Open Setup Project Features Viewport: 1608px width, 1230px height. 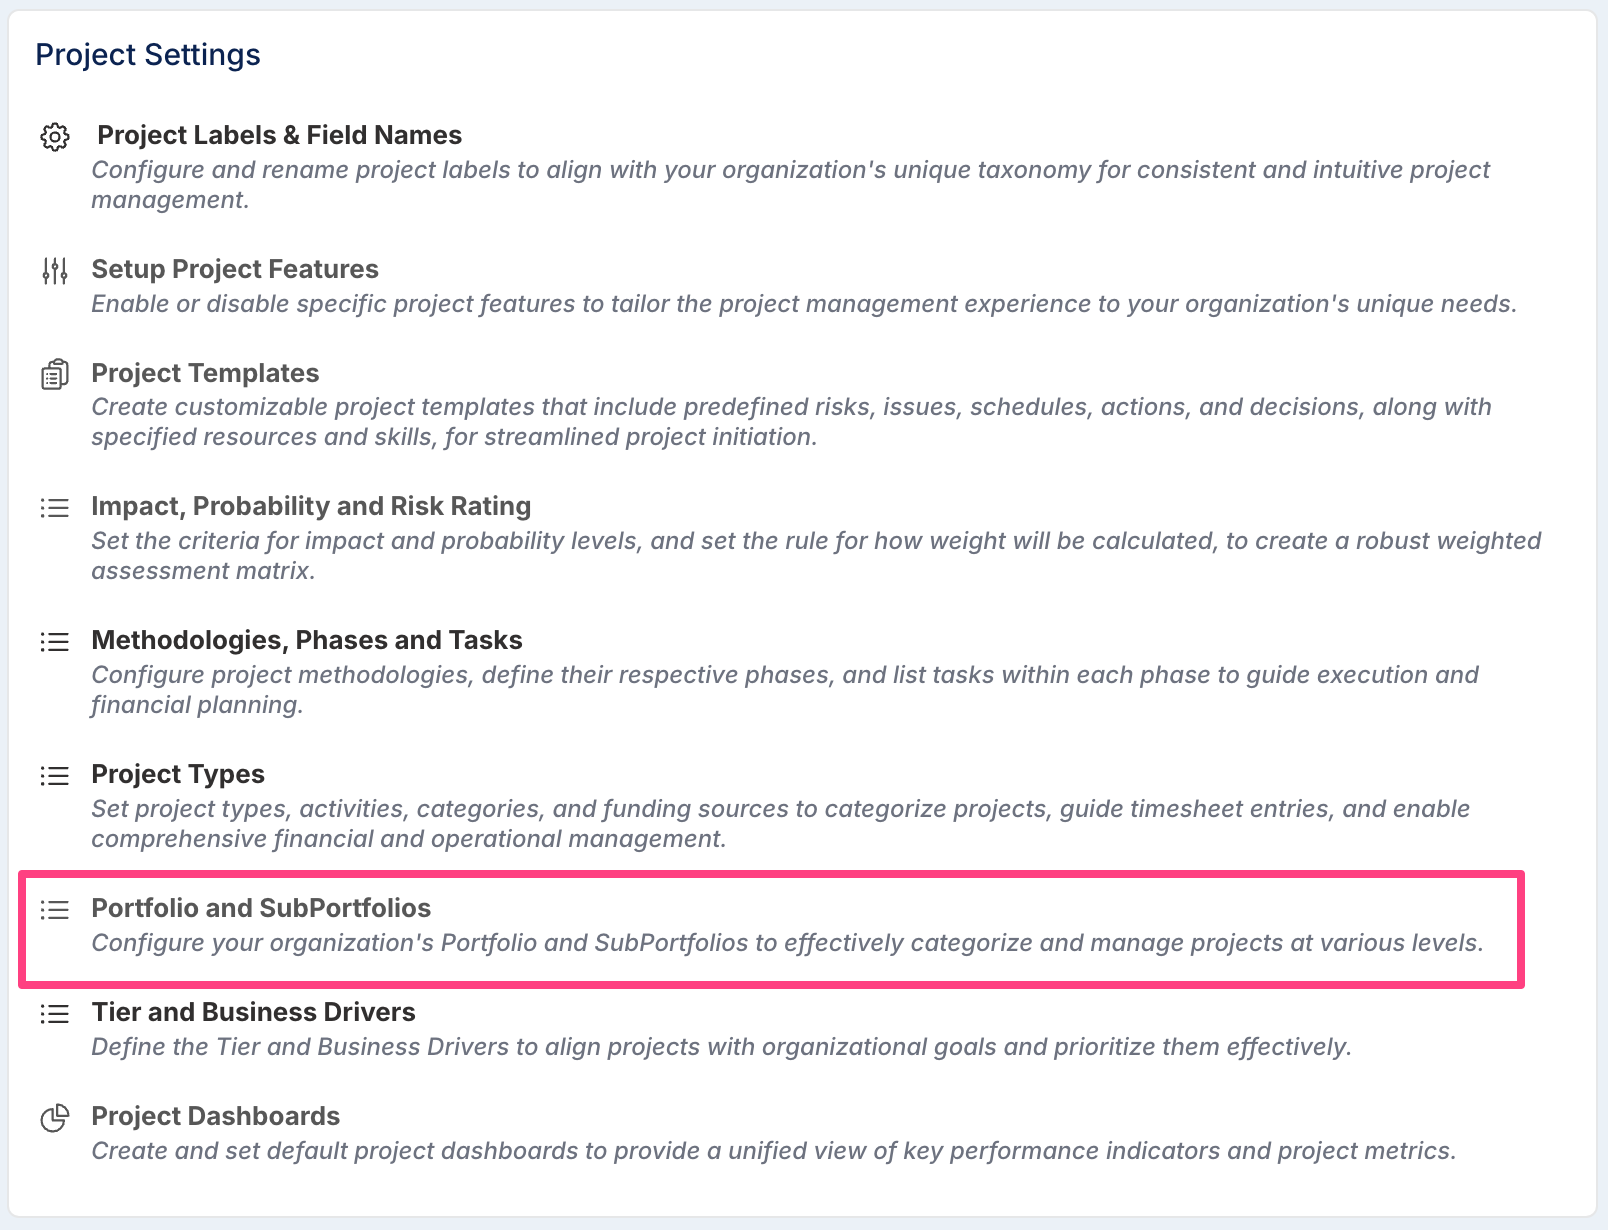(x=235, y=269)
